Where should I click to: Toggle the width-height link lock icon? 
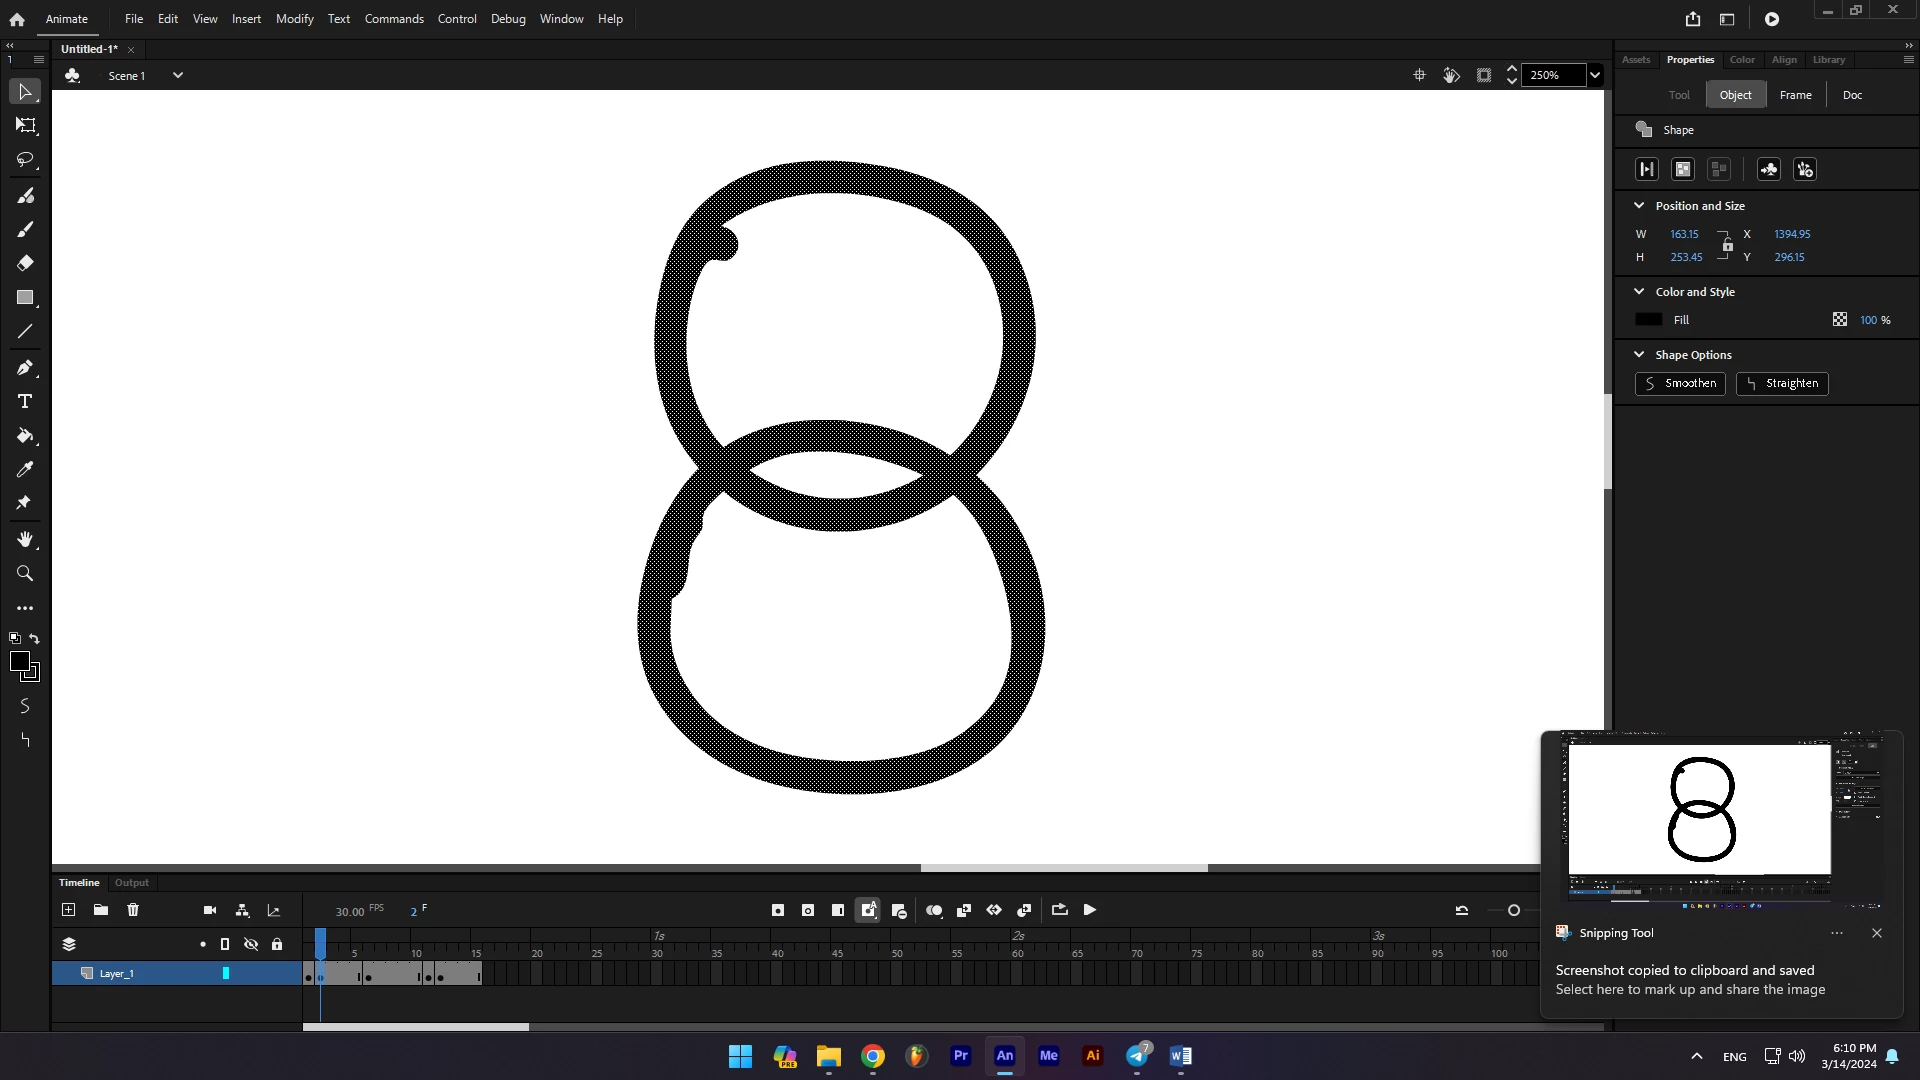tap(1727, 245)
